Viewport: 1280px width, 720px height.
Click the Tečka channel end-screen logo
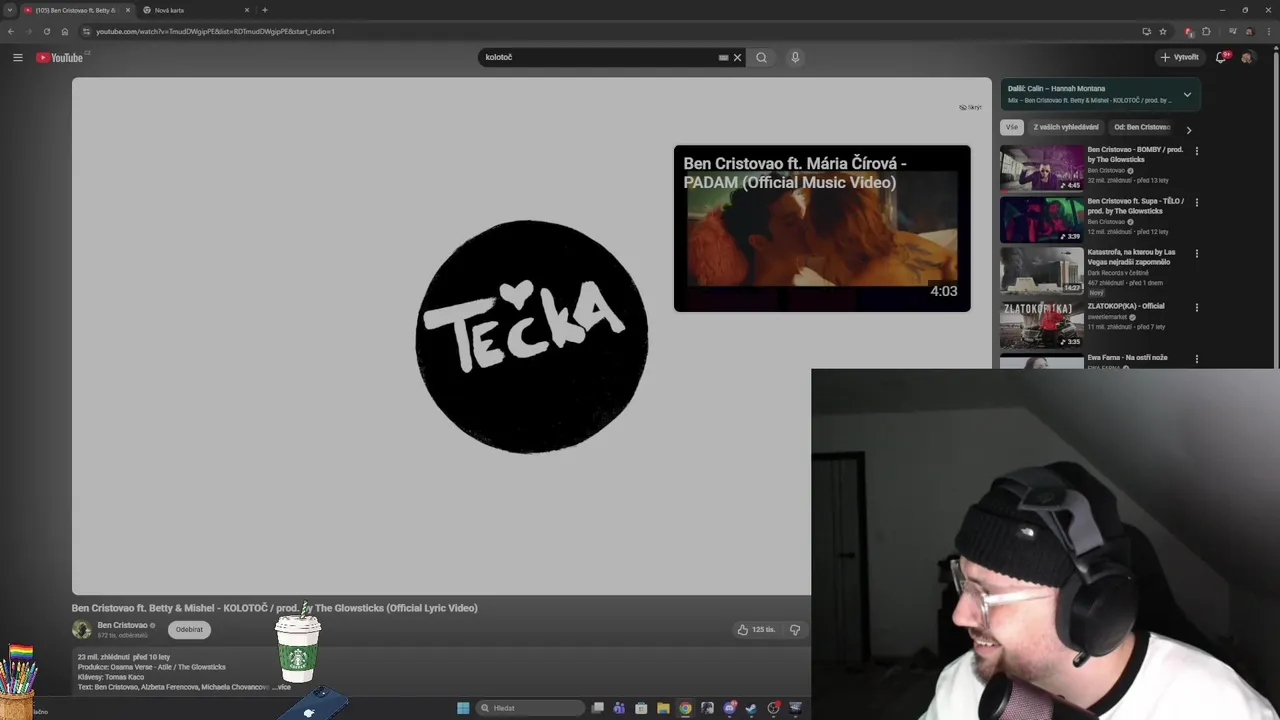532,337
